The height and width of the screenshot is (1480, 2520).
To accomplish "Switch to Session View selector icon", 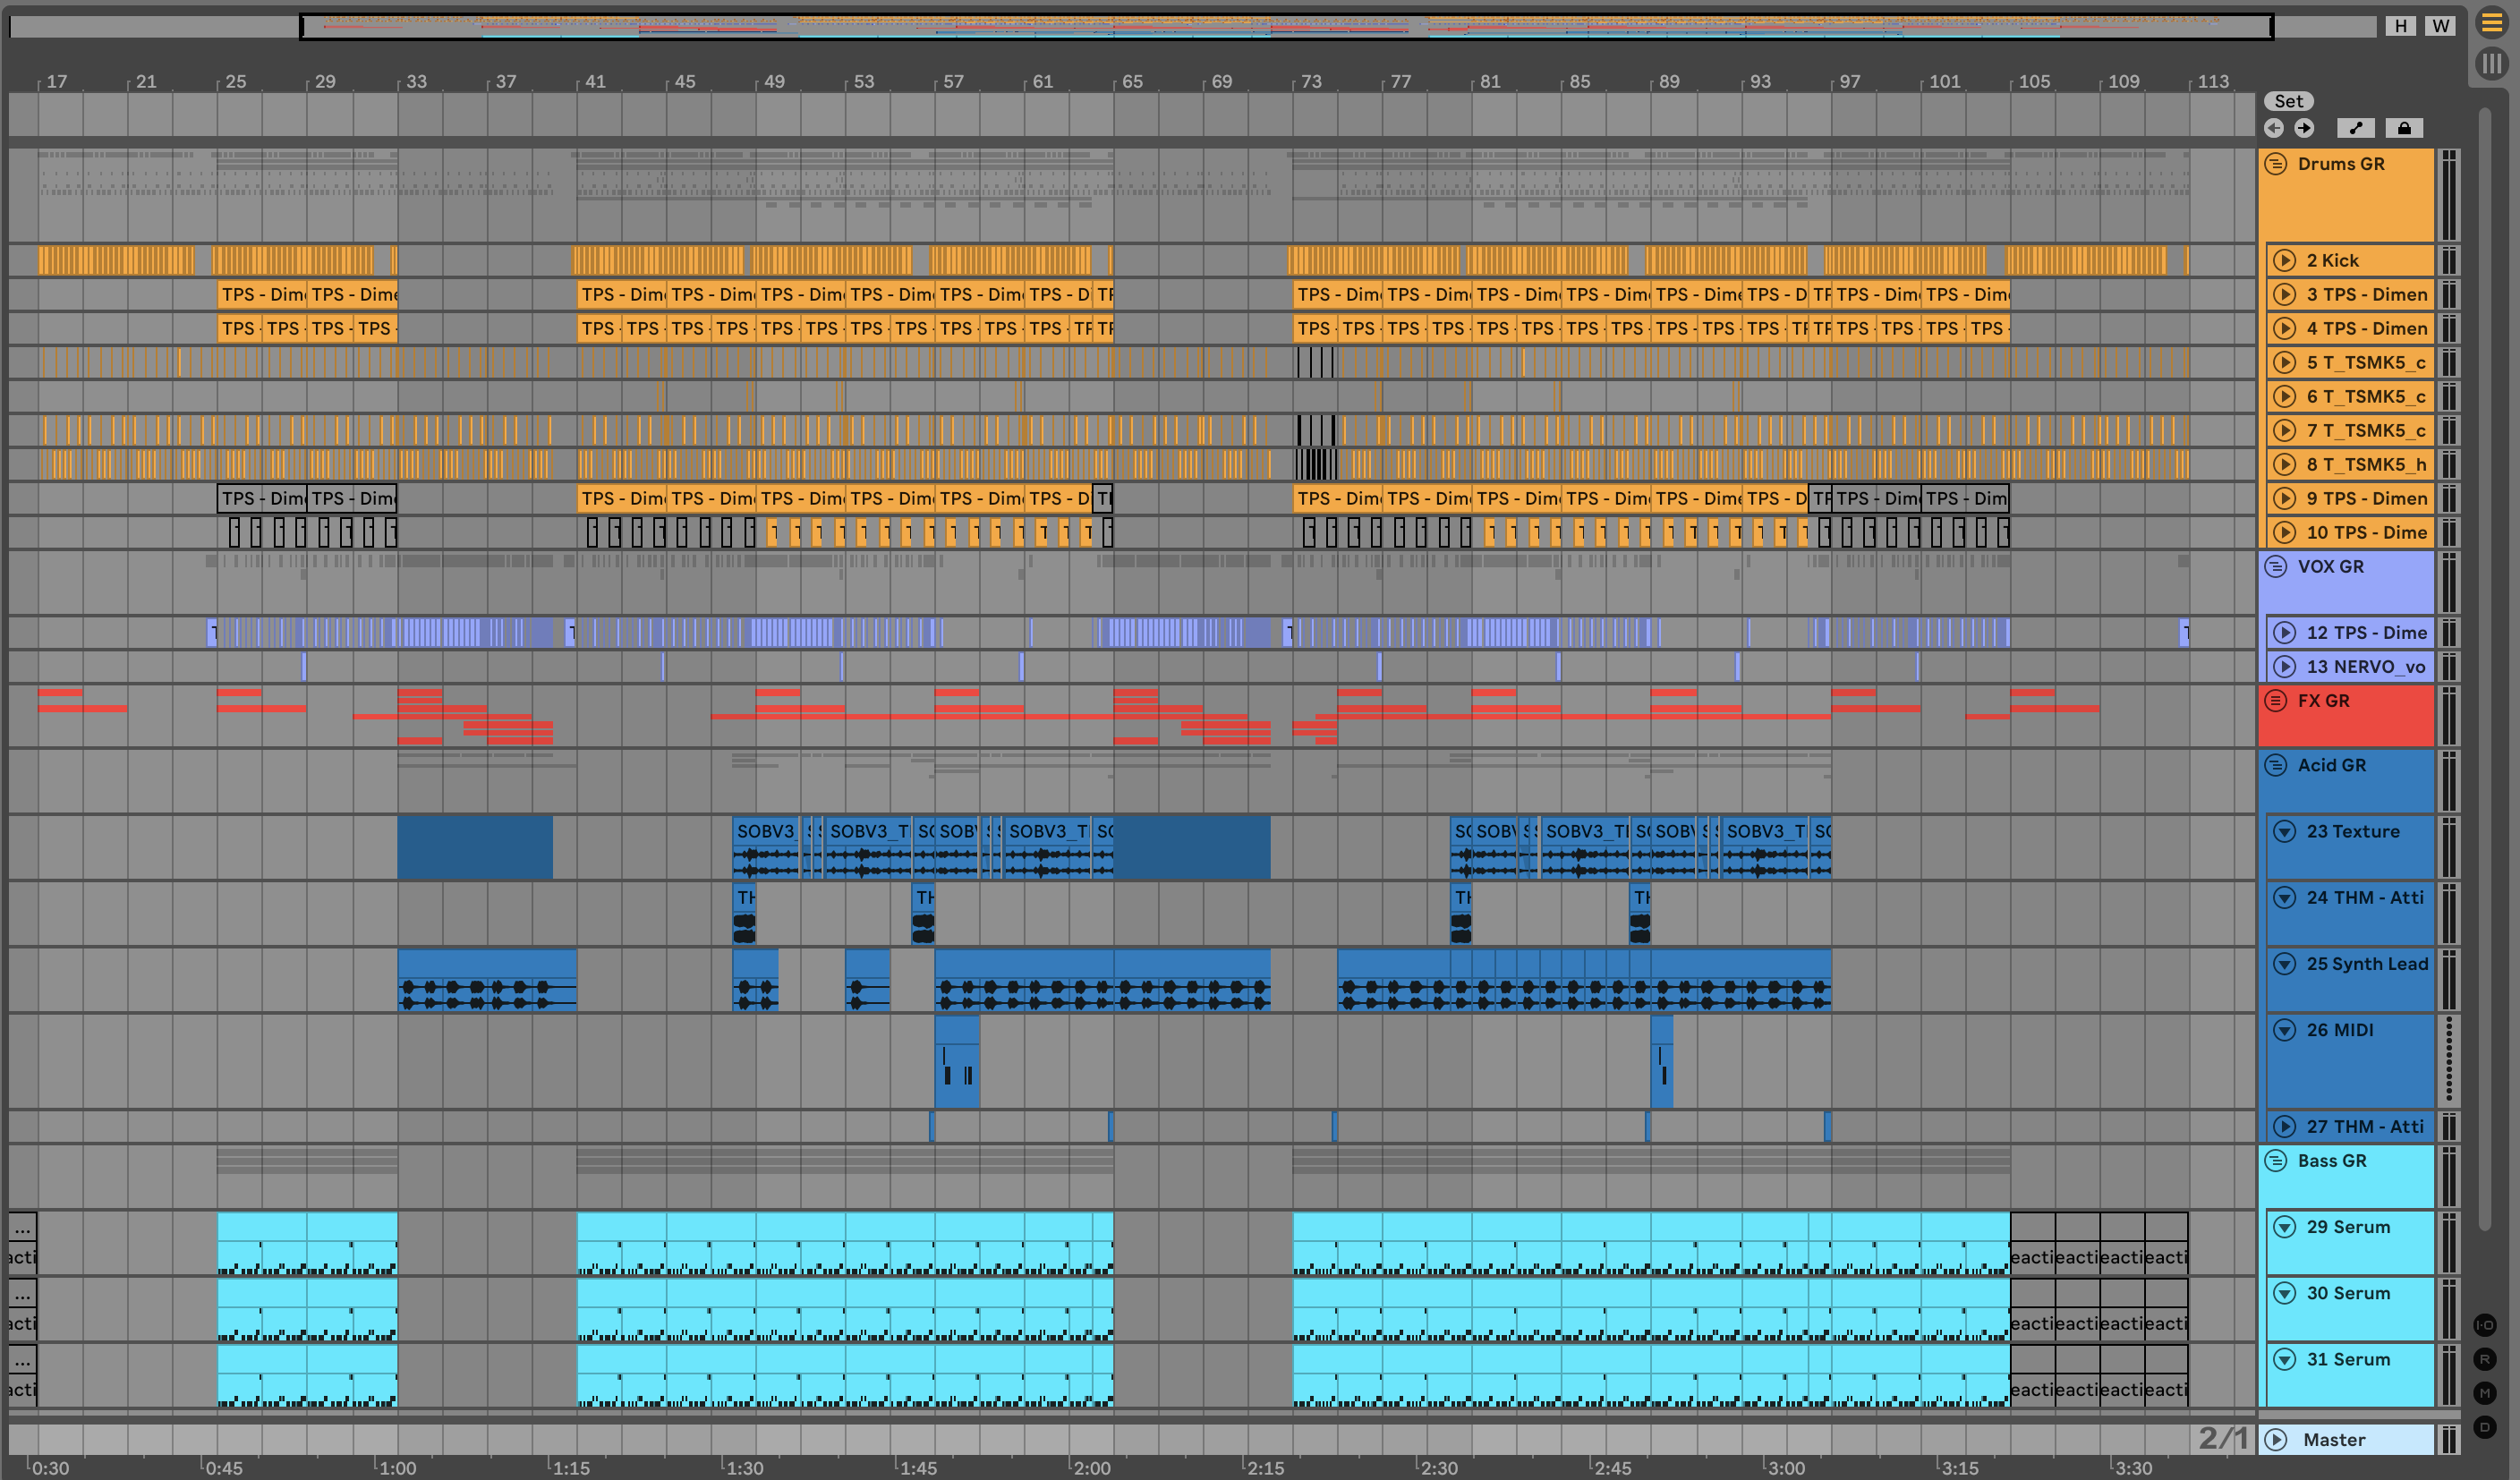I will (x=2491, y=64).
